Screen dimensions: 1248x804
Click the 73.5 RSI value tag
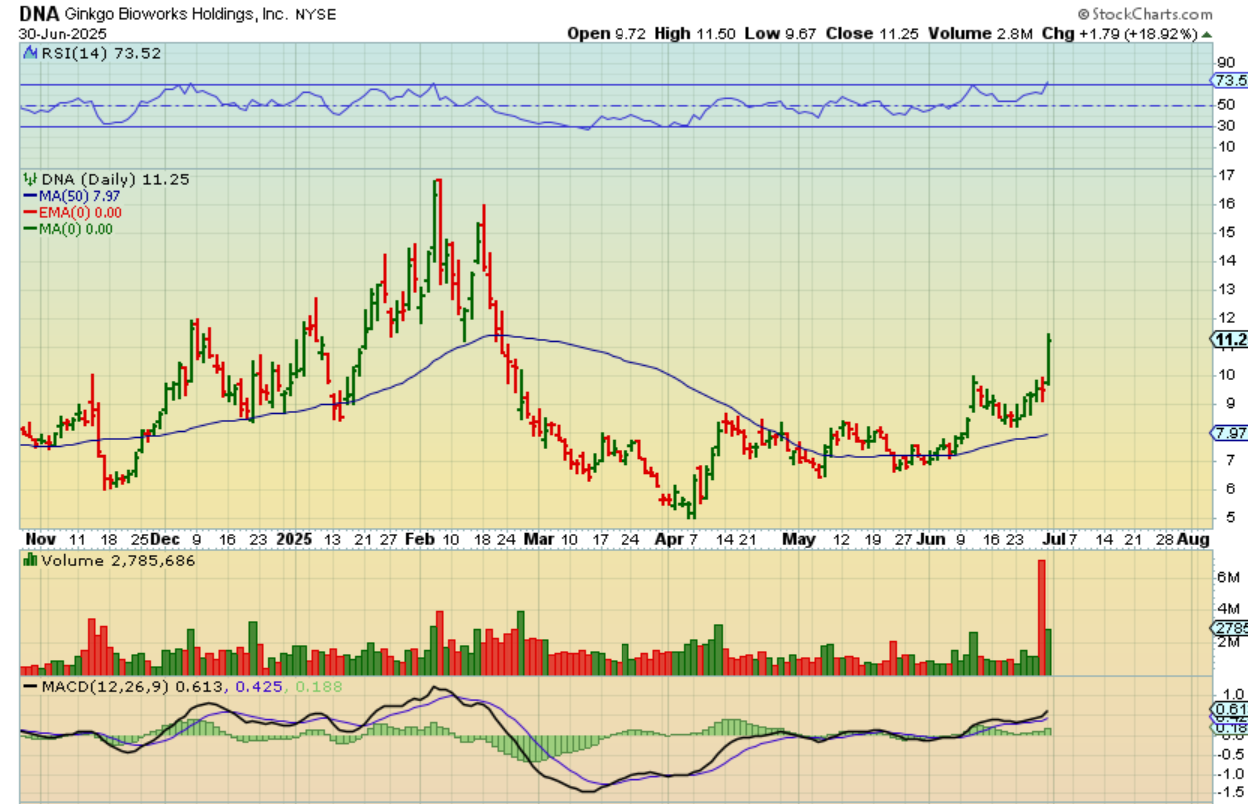(1229, 81)
